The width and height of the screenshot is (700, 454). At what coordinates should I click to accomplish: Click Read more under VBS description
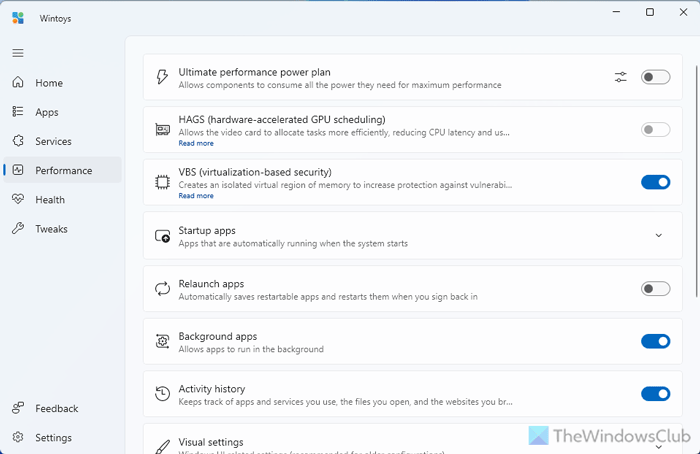click(x=196, y=196)
